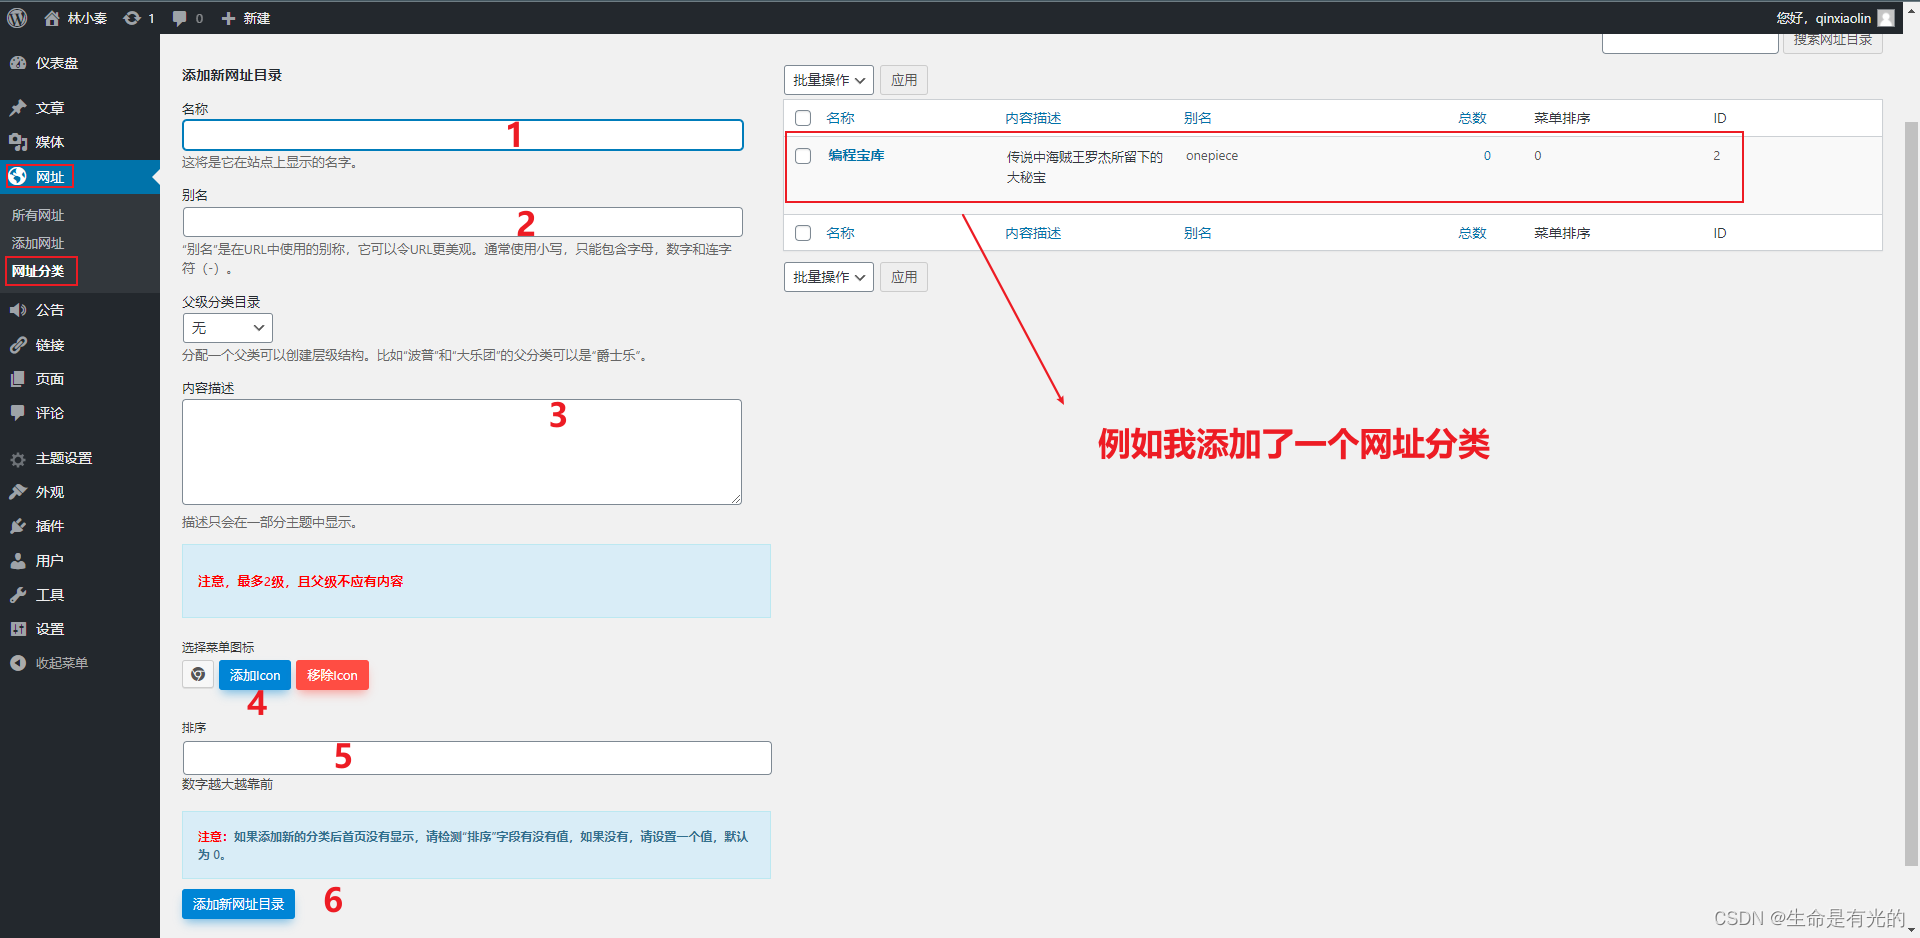Viewport: 1920px width, 938px height.
Task: Tick the select-all checkbox in table footer
Action: (803, 233)
